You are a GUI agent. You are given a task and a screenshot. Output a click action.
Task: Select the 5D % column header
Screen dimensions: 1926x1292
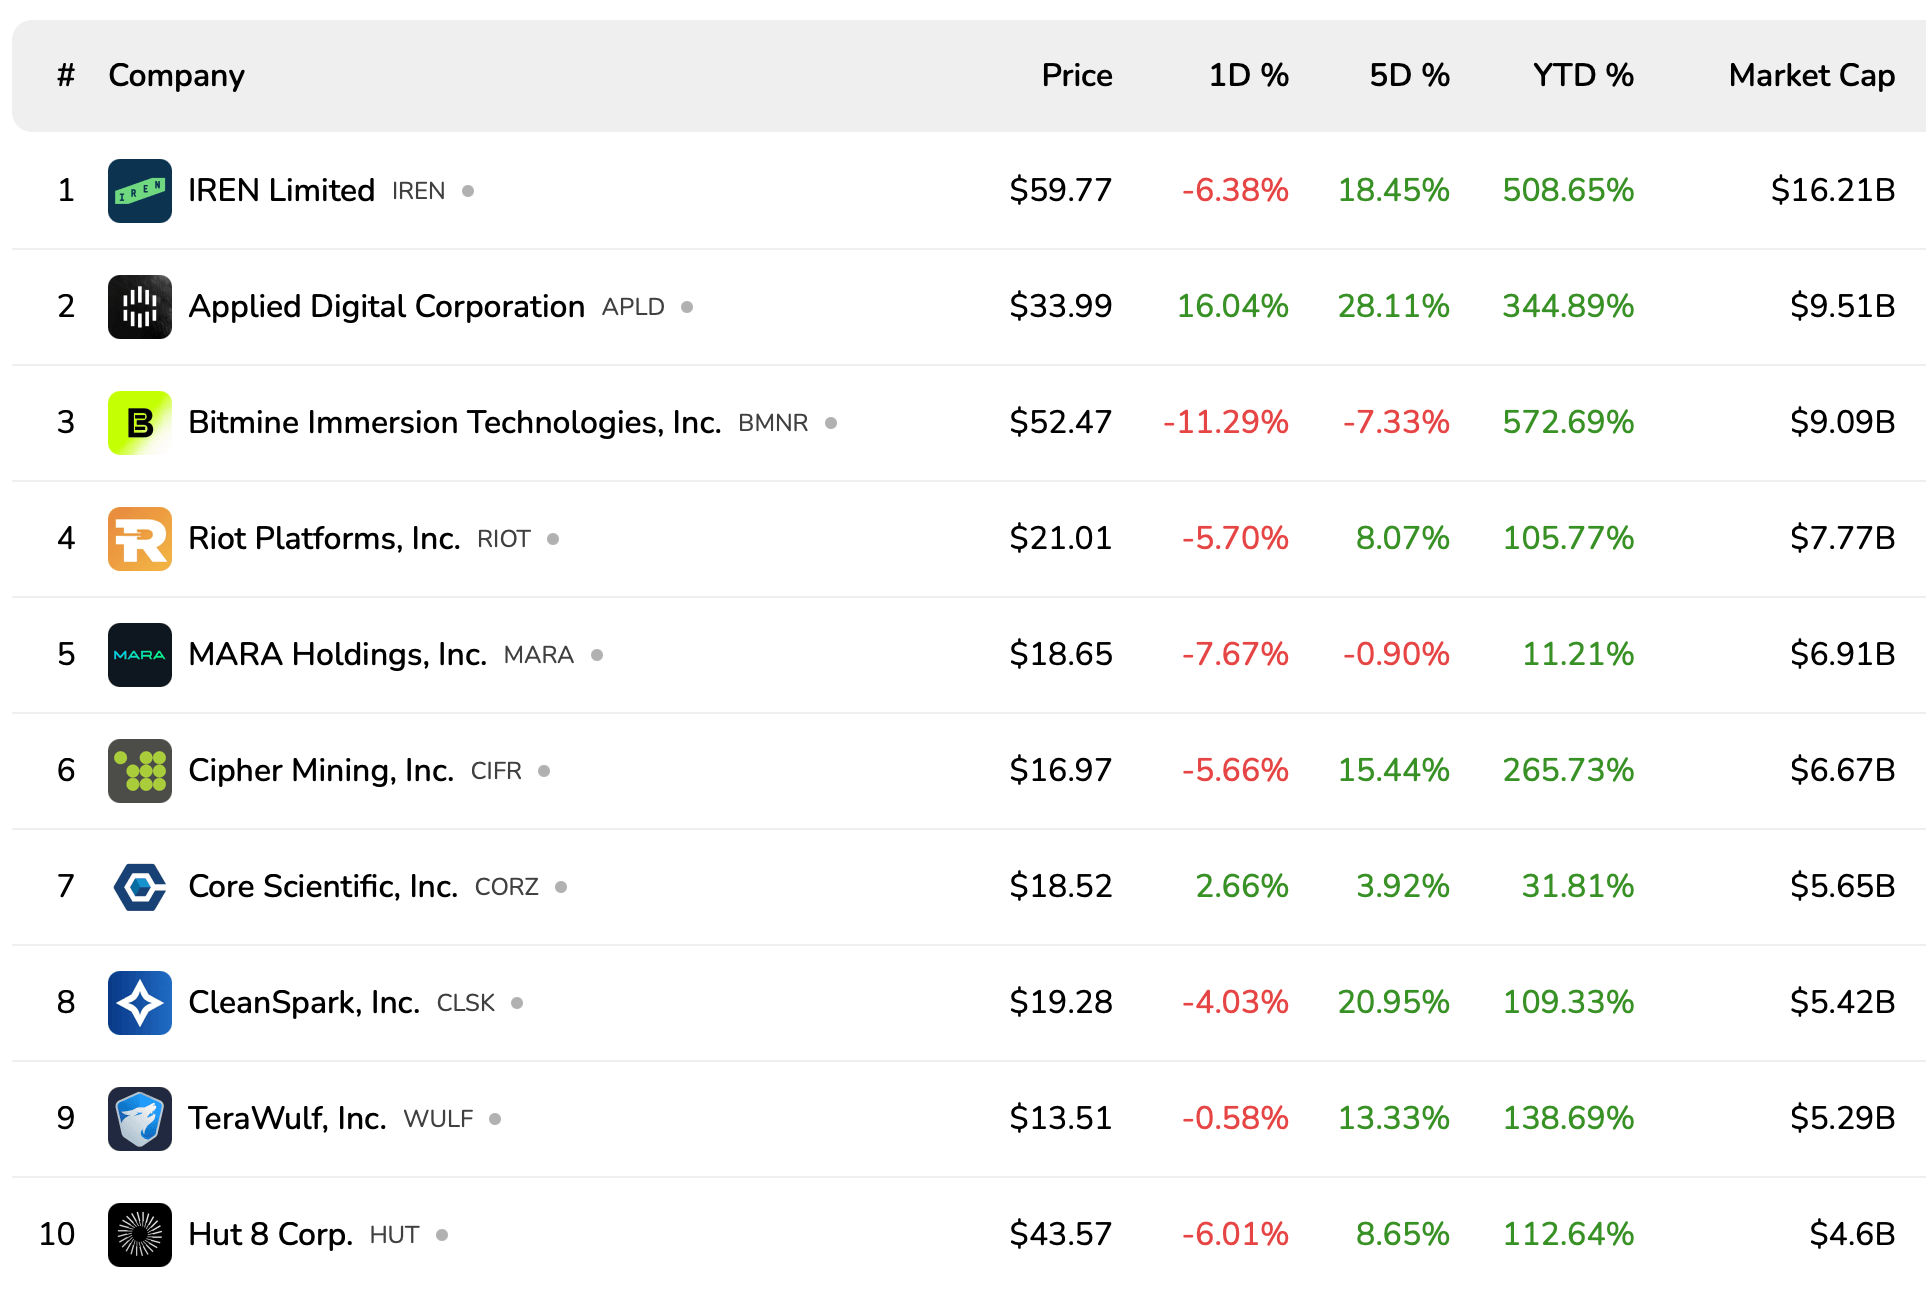point(1410,75)
